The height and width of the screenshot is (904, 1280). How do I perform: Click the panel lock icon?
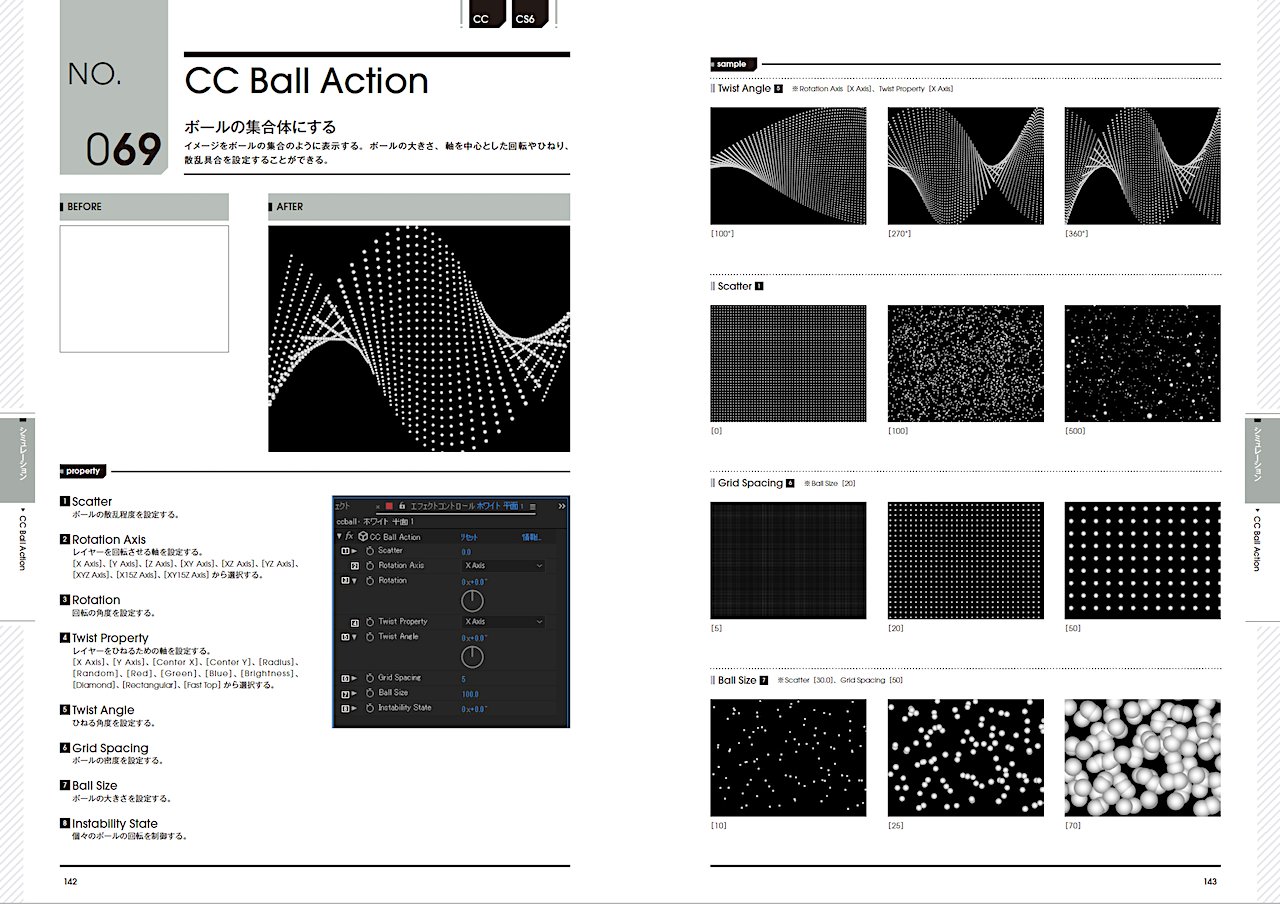point(402,506)
